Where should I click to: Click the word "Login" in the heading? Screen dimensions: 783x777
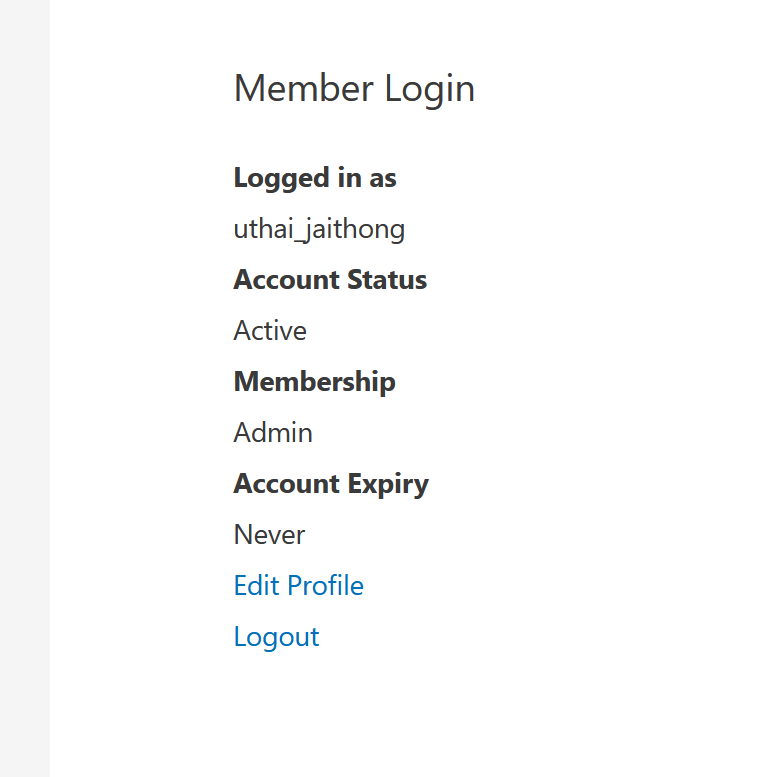pos(430,89)
